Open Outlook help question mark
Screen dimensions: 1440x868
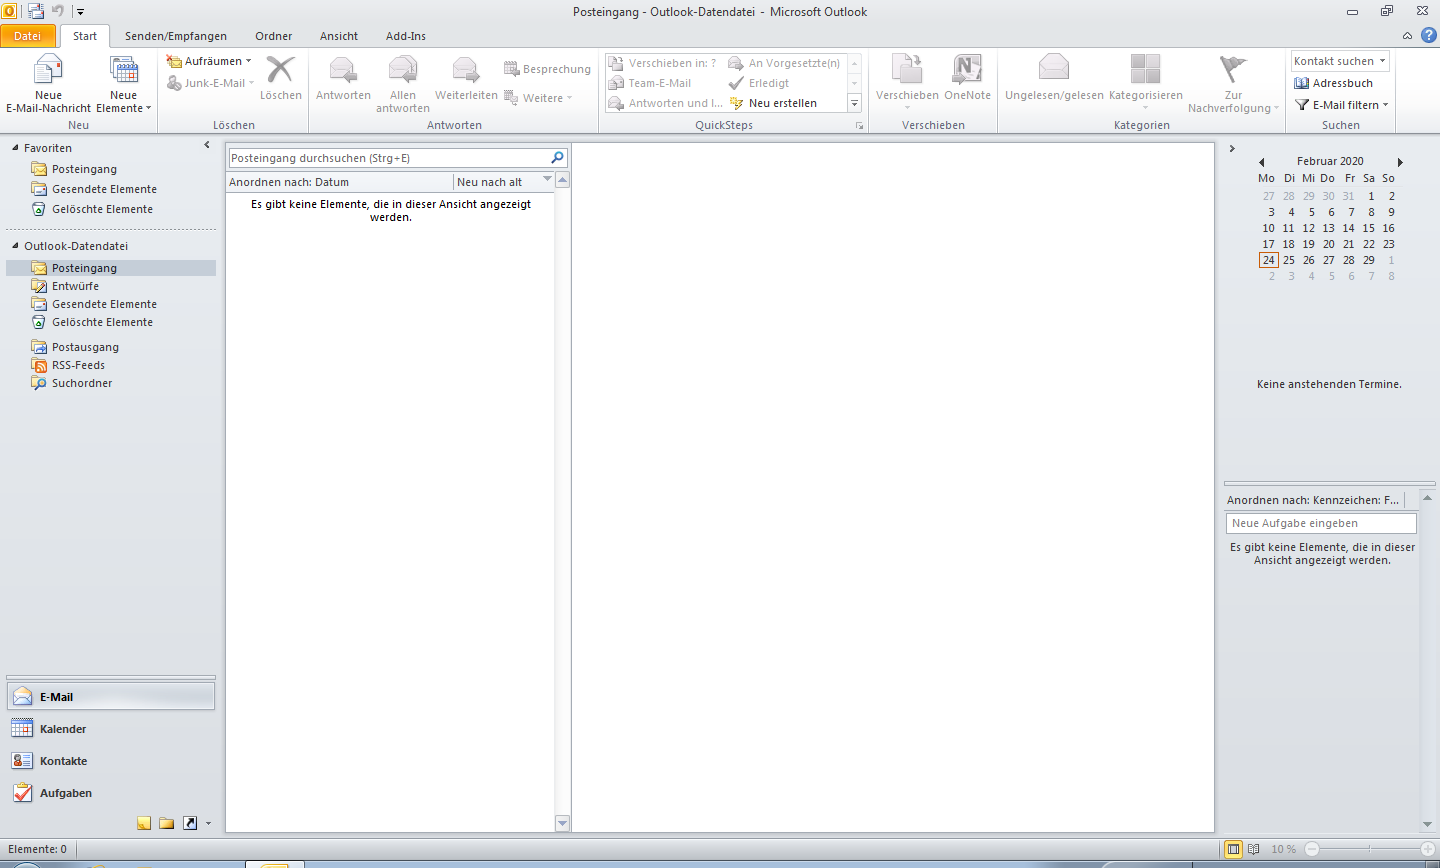click(1428, 35)
